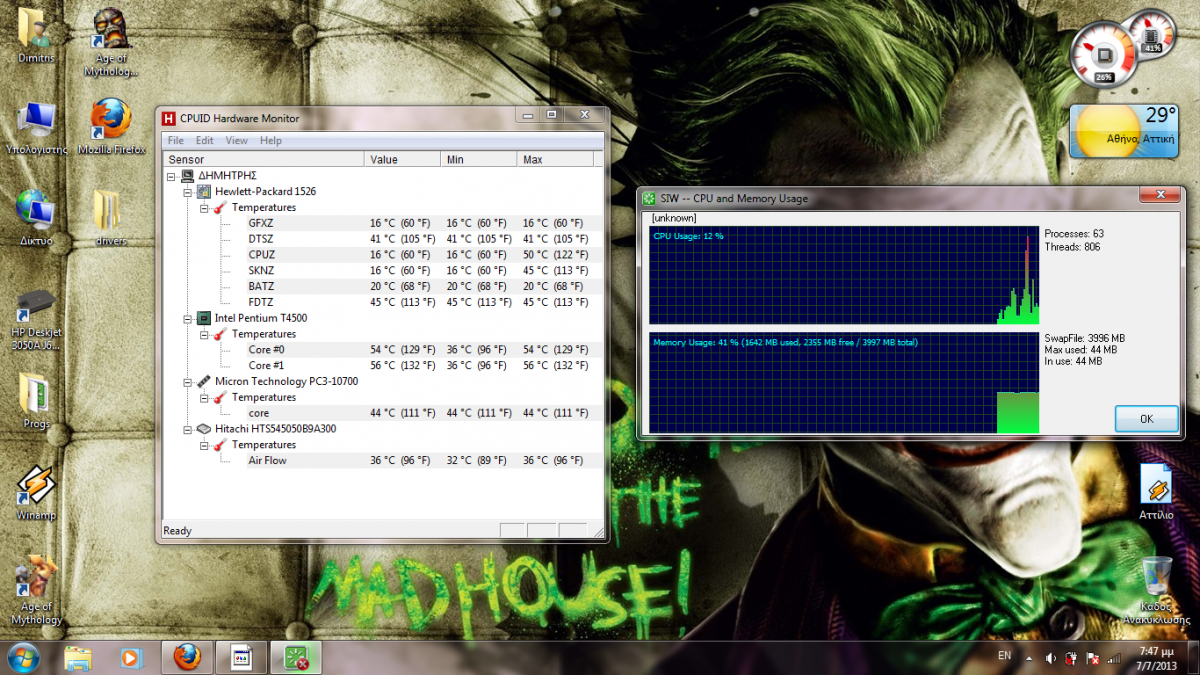The width and height of the screenshot is (1200, 675).
Task: Click the Intel Pentium T4500 label
Action: (x=261, y=318)
